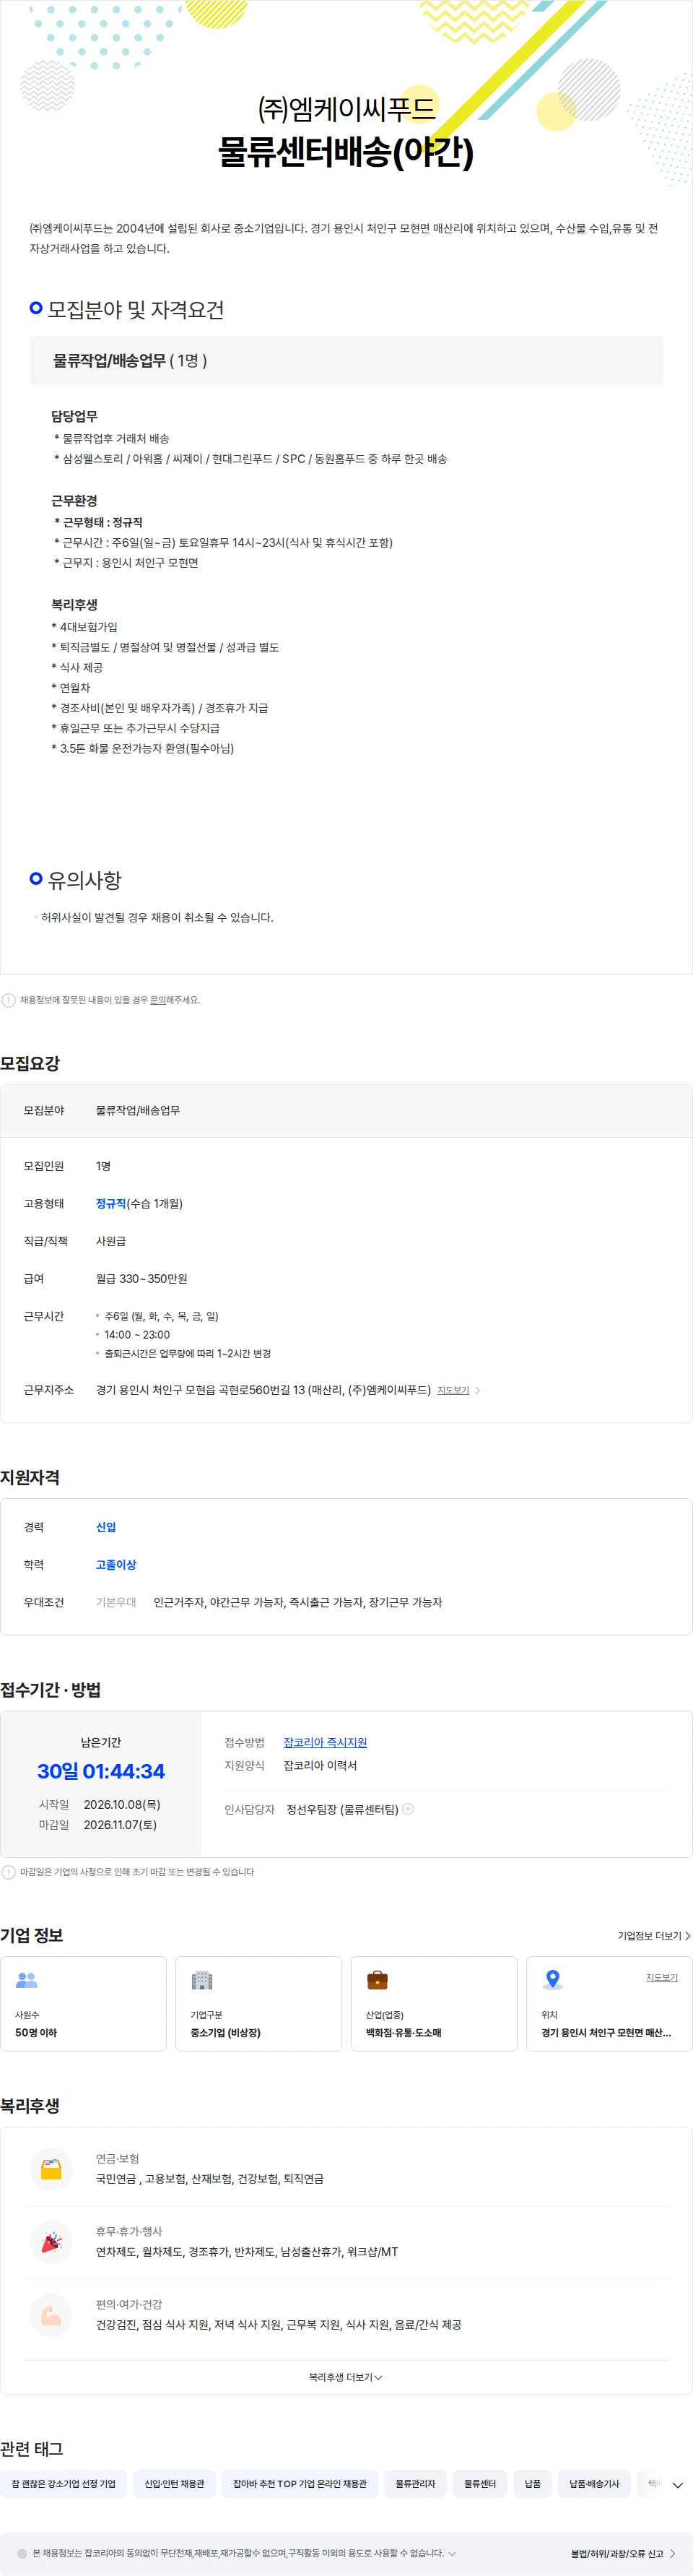Click the 14:00 ~ 23:00 work hours text

[137, 1335]
